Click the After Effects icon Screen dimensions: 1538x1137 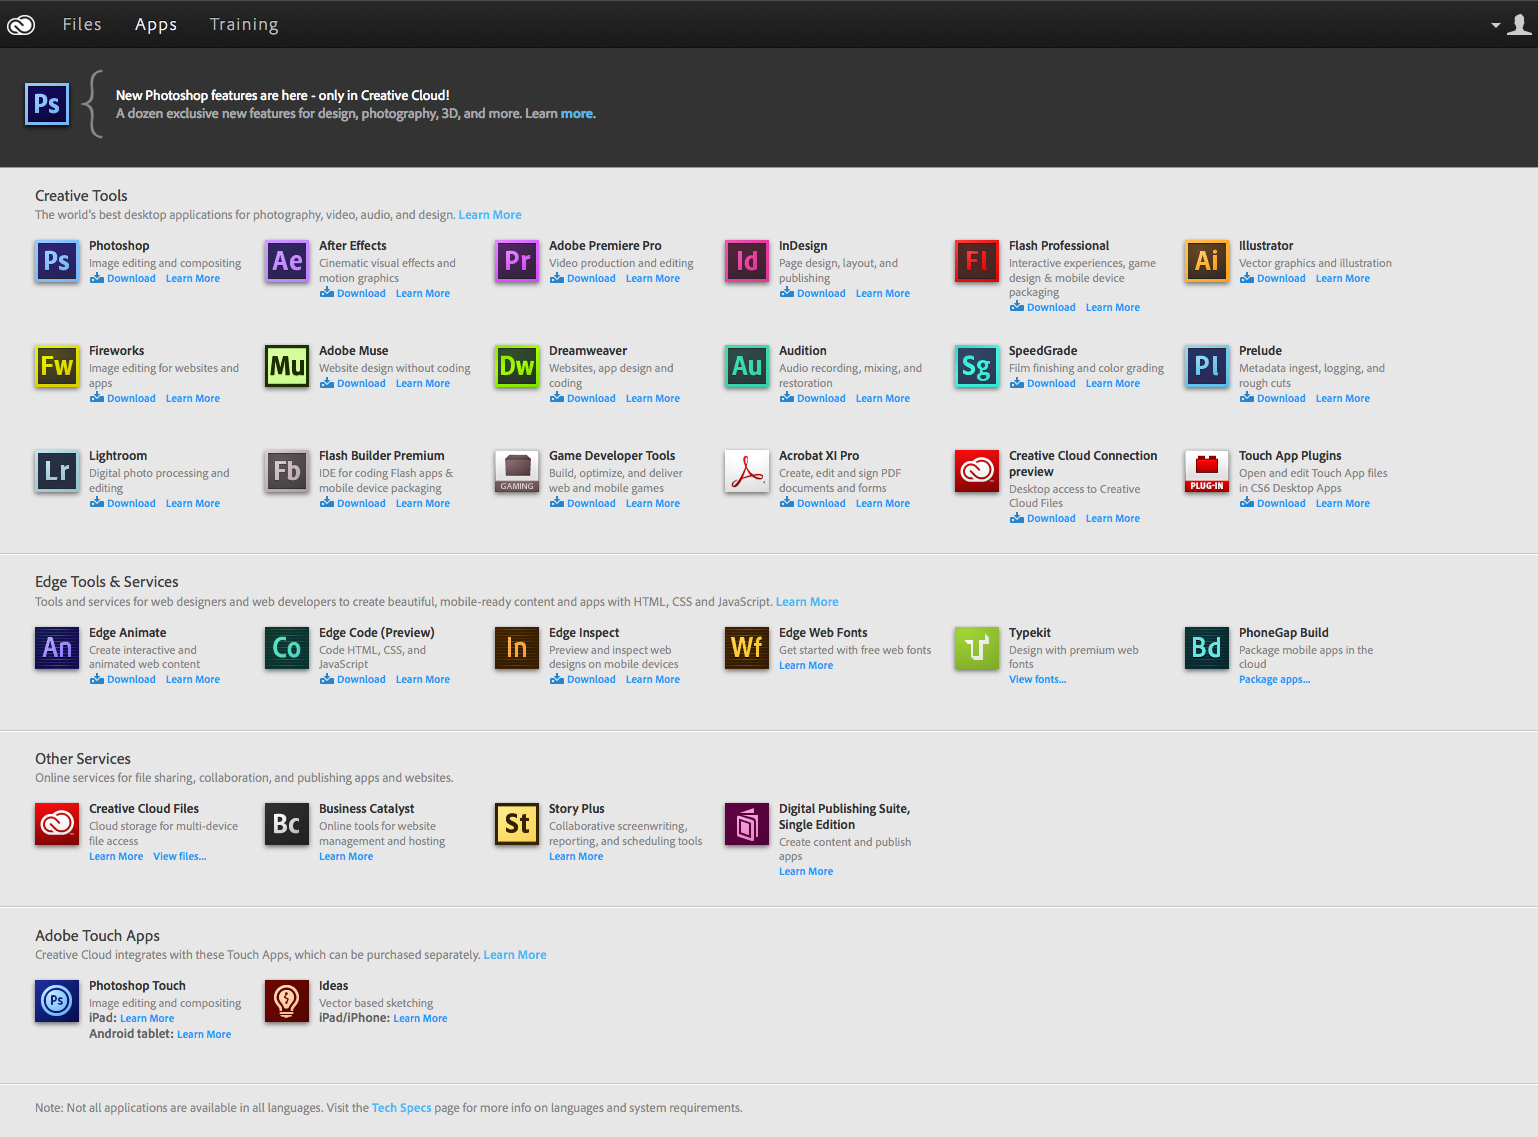click(x=287, y=261)
